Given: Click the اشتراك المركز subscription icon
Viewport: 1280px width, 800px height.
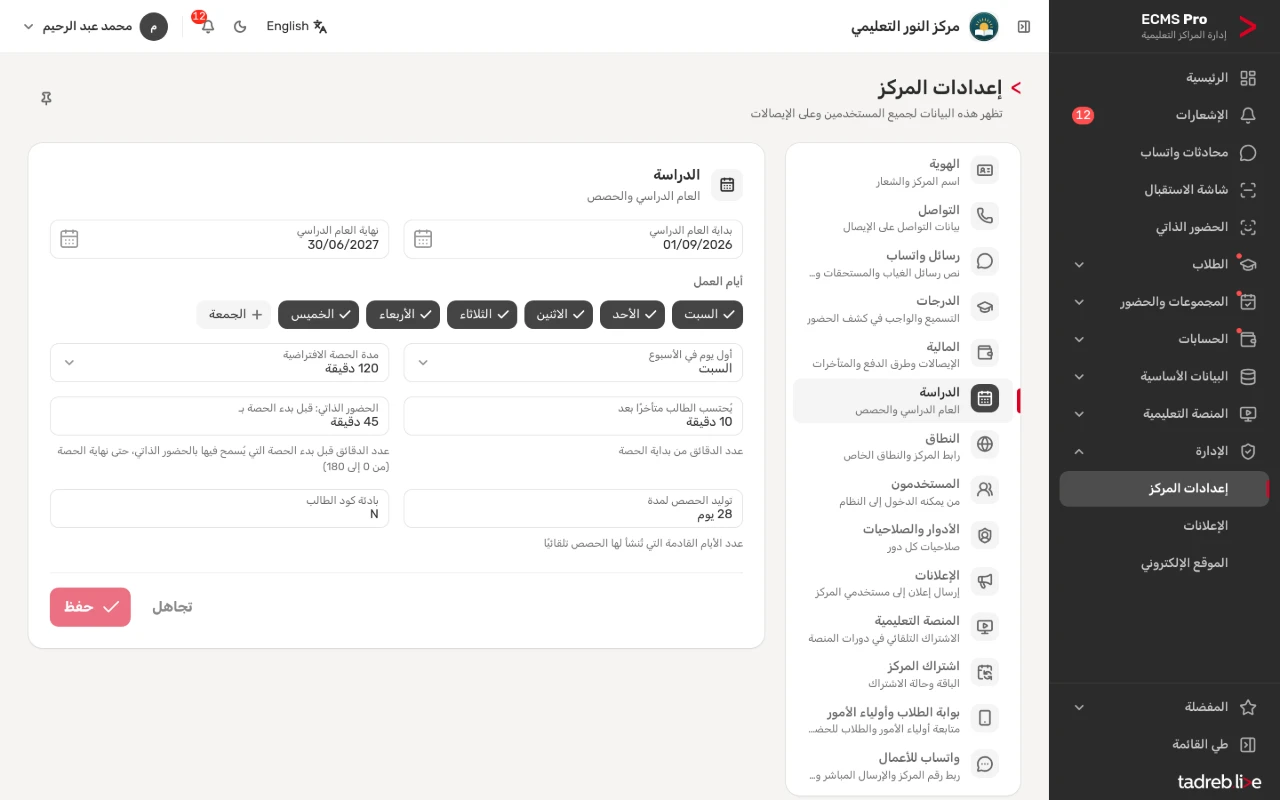Looking at the screenshot, I should [x=985, y=673].
